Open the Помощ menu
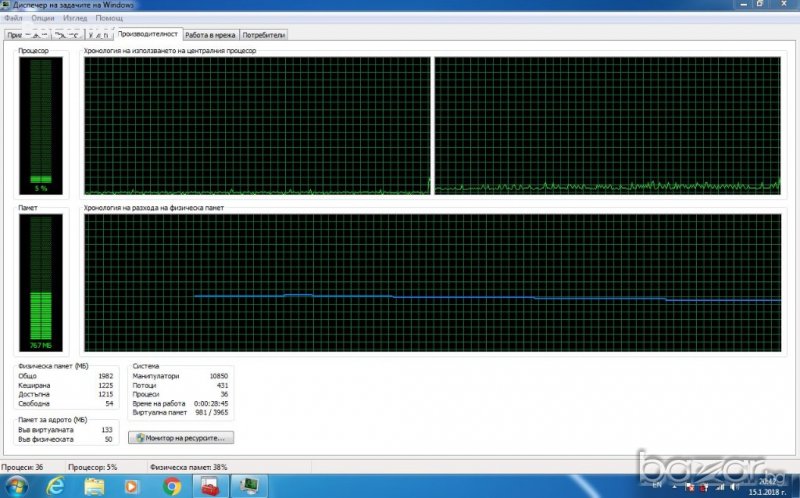The height and width of the screenshot is (498, 800). point(110,18)
